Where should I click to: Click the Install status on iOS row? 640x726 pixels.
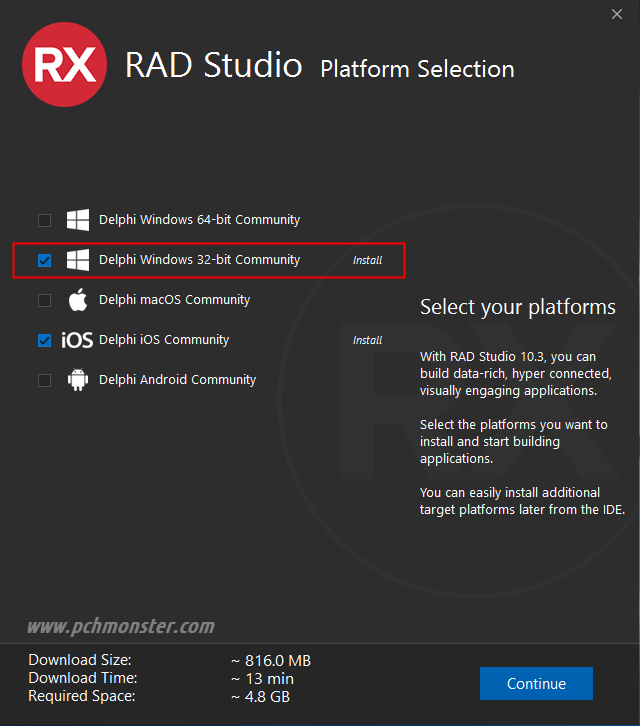pyautogui.click(x=368, y=340)
